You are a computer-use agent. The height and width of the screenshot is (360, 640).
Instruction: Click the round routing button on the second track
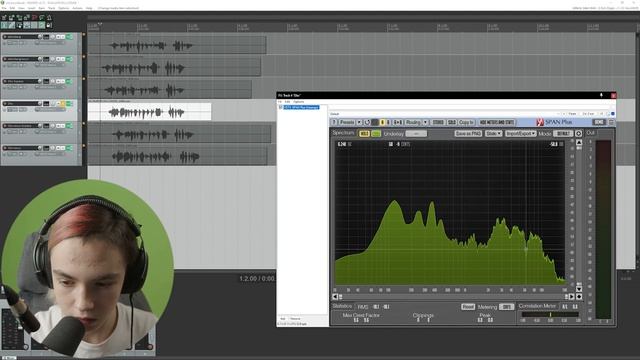53,59
